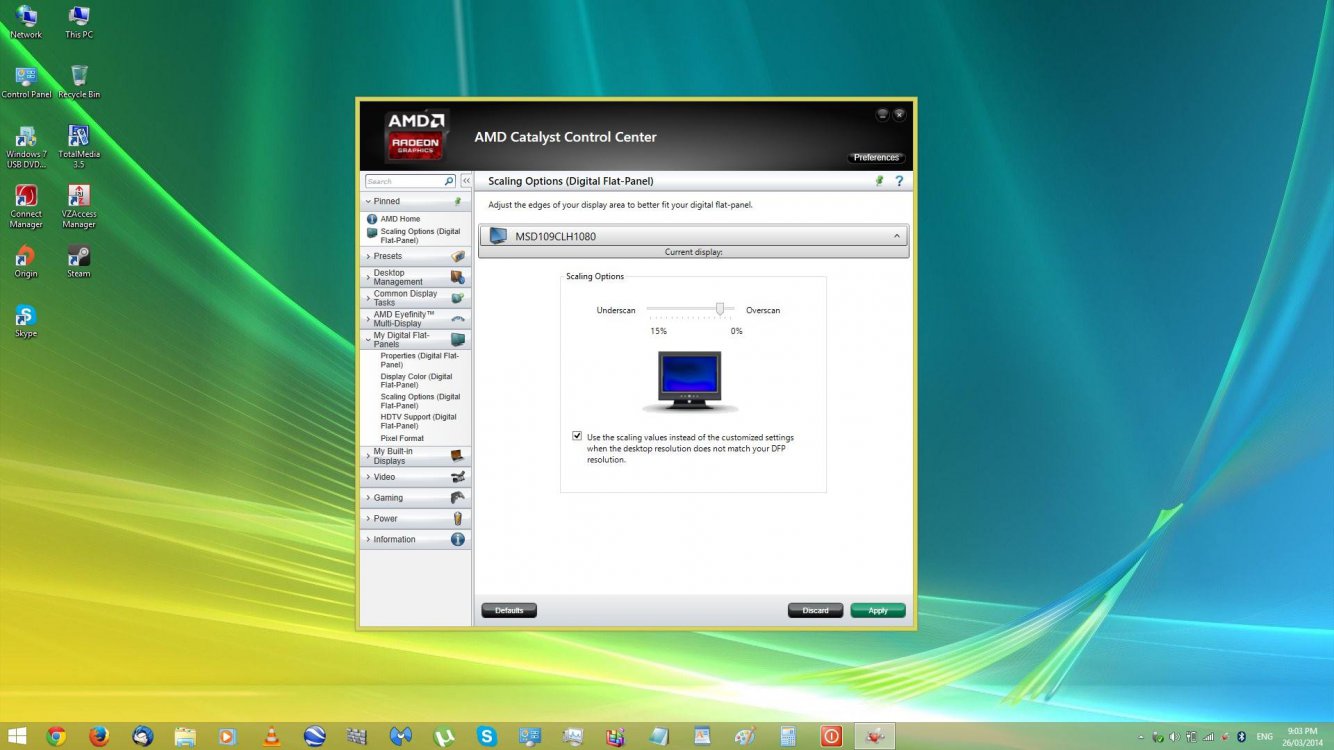Open Thunderbird from the taskbar
Screen dimensions: 1334x750
tap(142, 736)
